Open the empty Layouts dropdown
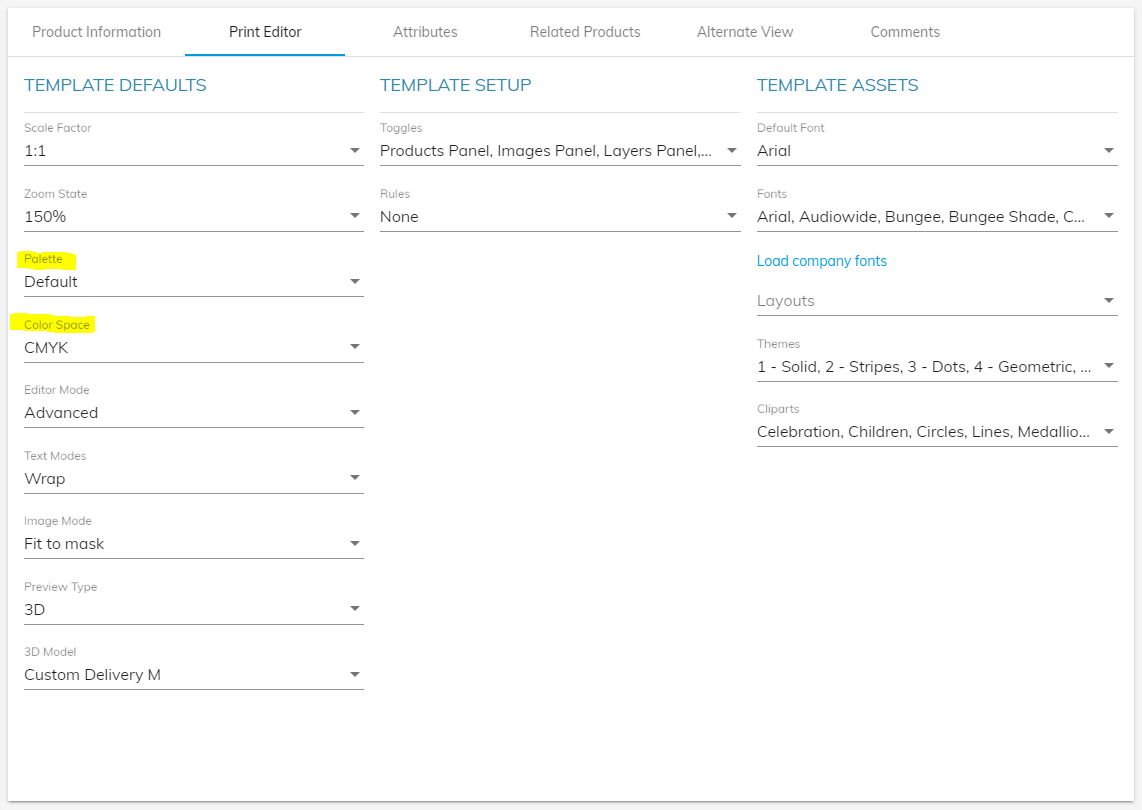Screen dimensions: 1142x810 (x=937, y=301)
